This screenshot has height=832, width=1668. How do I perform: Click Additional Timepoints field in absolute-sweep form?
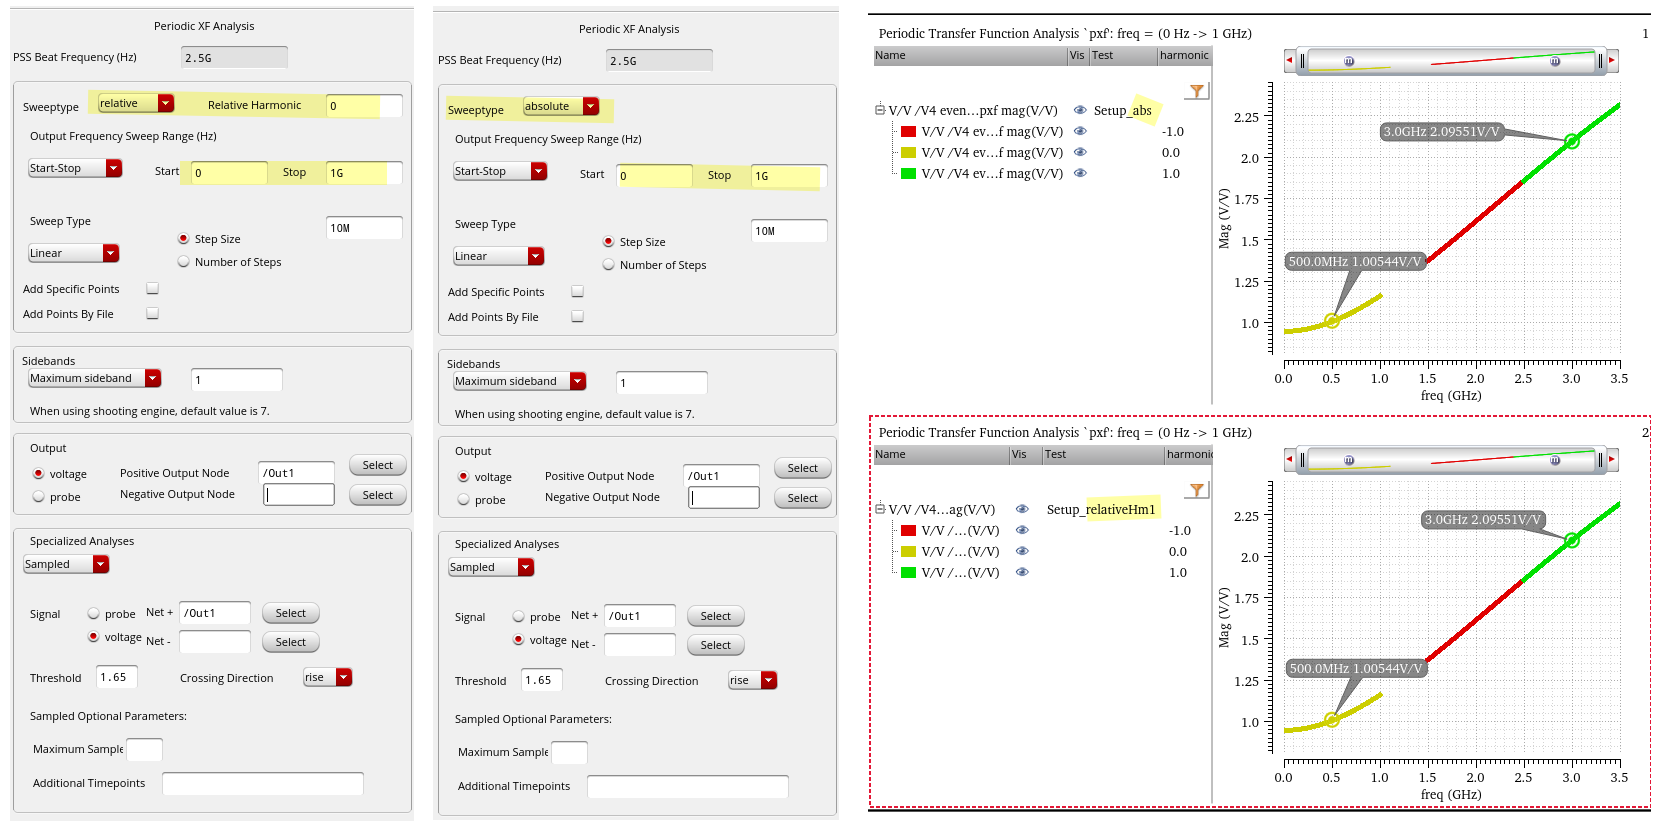tap(688, 786)
